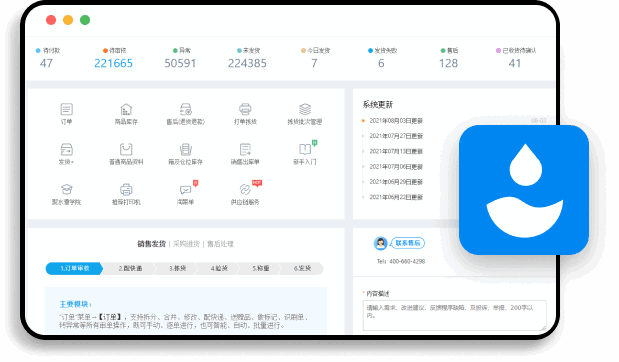Switch to the 采购进货 tab
The height and width of the screenshot is (362, 619).
[187, 244]
